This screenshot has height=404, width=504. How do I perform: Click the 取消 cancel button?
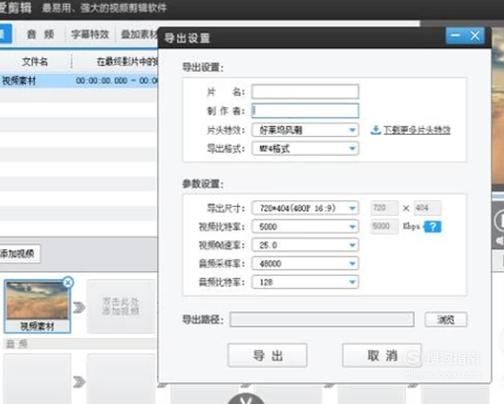click(x=382, y=355)
